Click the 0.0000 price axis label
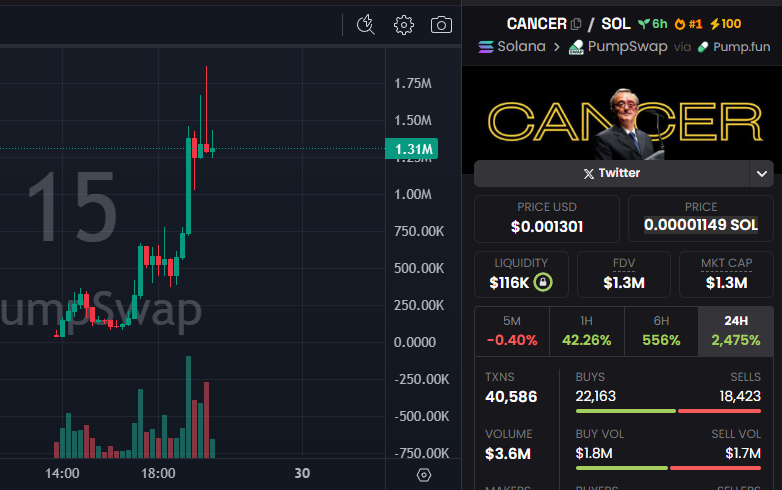 [x=414, y=342]
